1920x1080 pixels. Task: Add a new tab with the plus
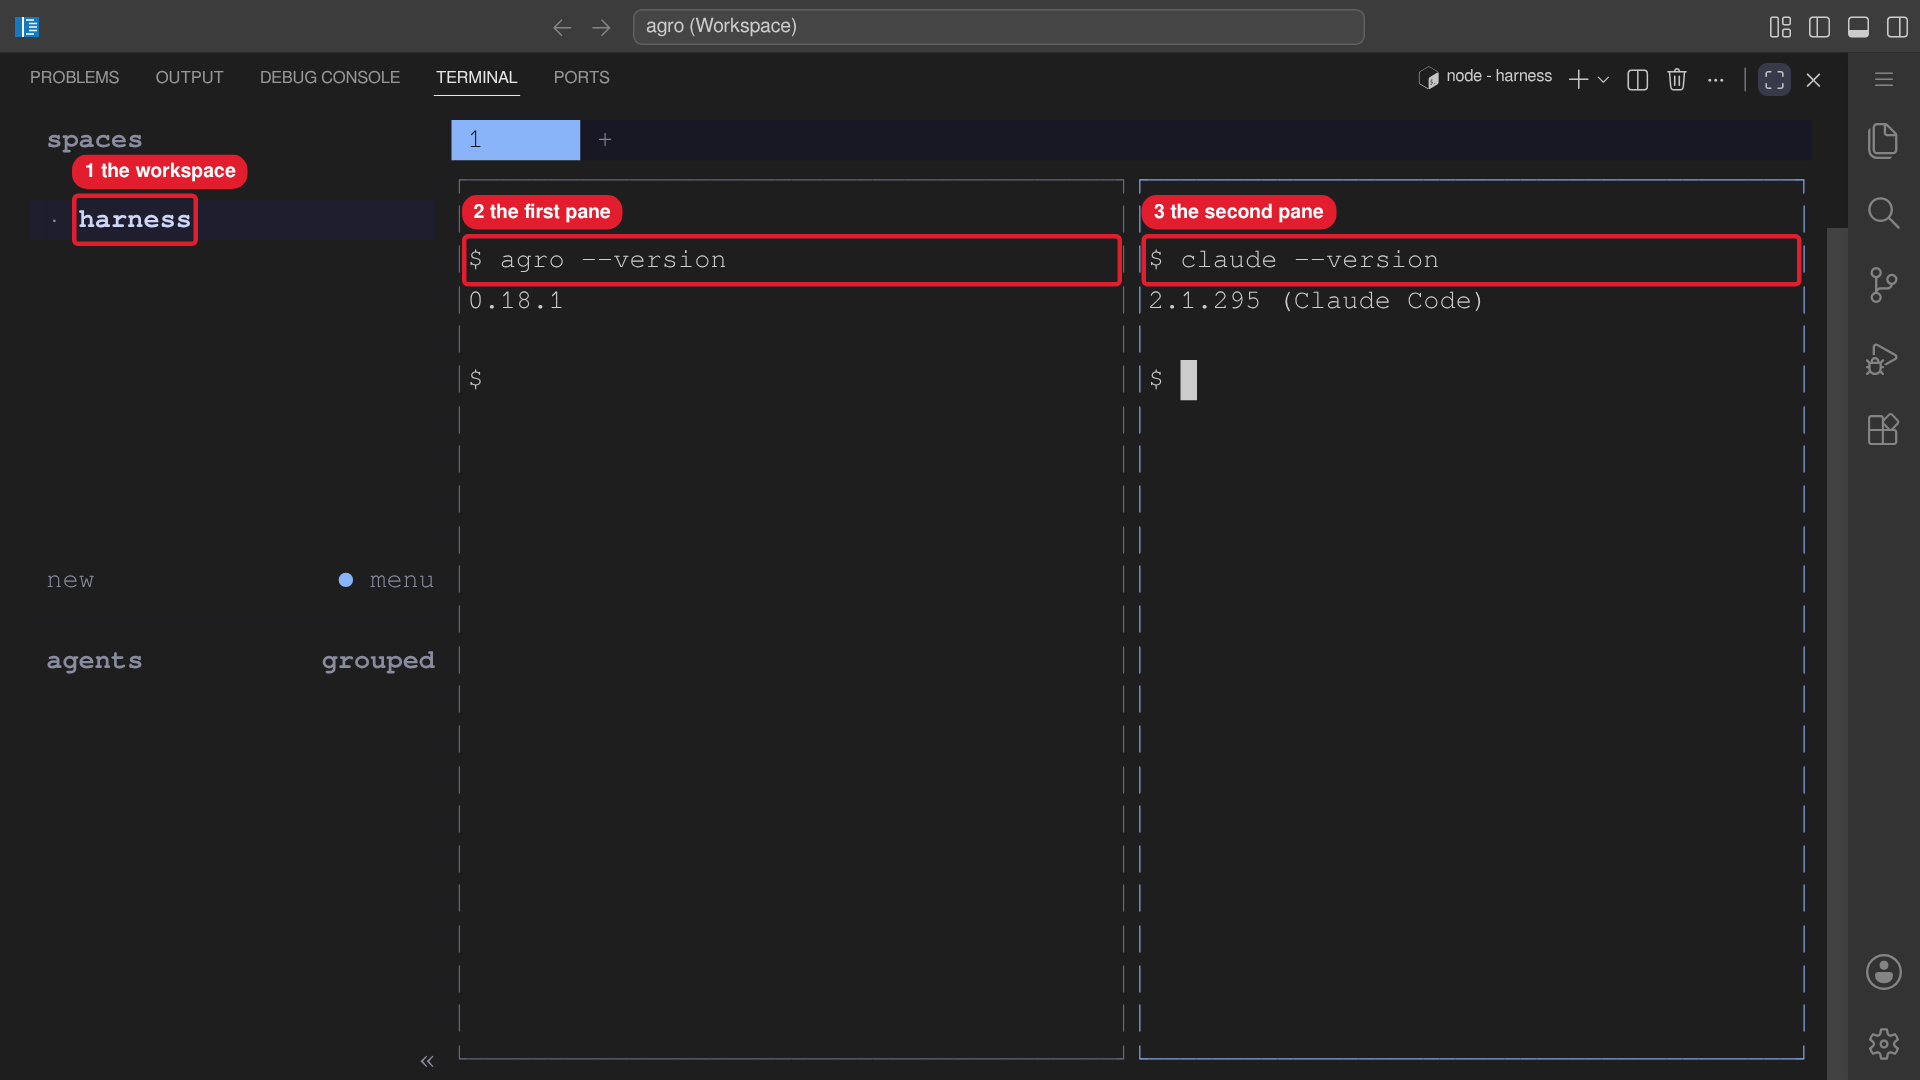(604, 140)
